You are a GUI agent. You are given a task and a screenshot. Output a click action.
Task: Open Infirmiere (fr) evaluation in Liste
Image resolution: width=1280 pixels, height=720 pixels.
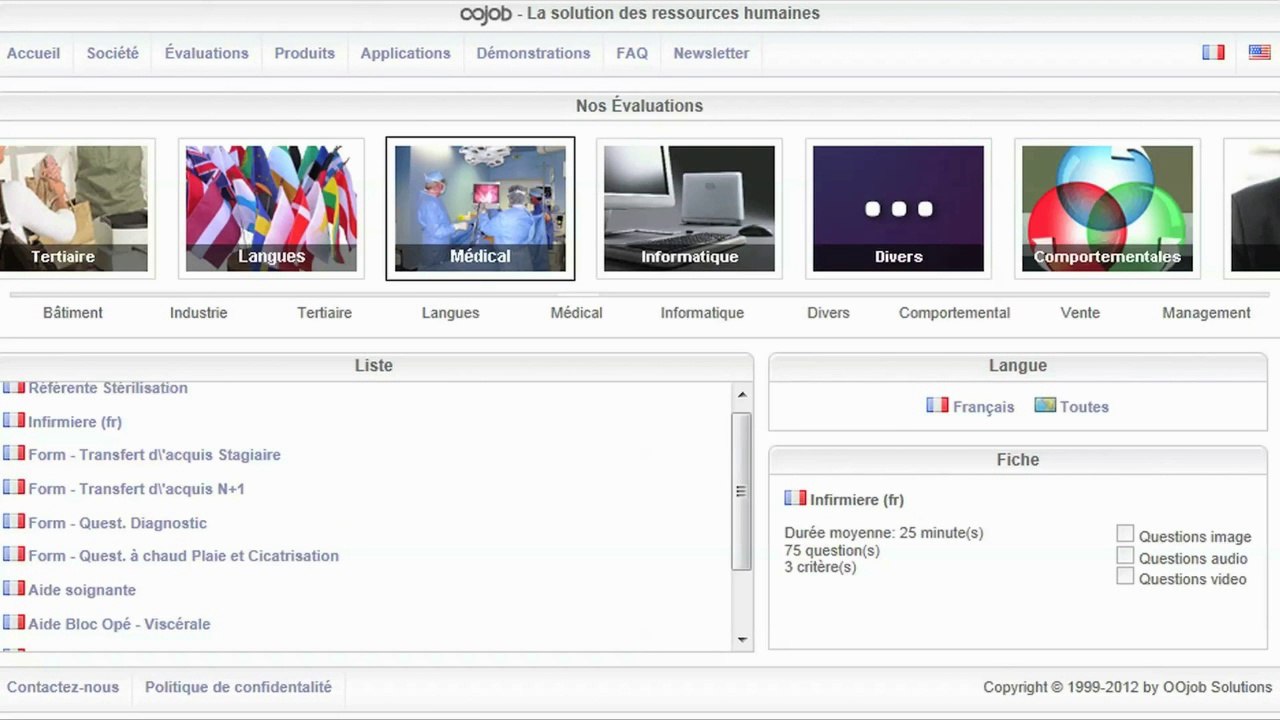(x=75, y=422)
